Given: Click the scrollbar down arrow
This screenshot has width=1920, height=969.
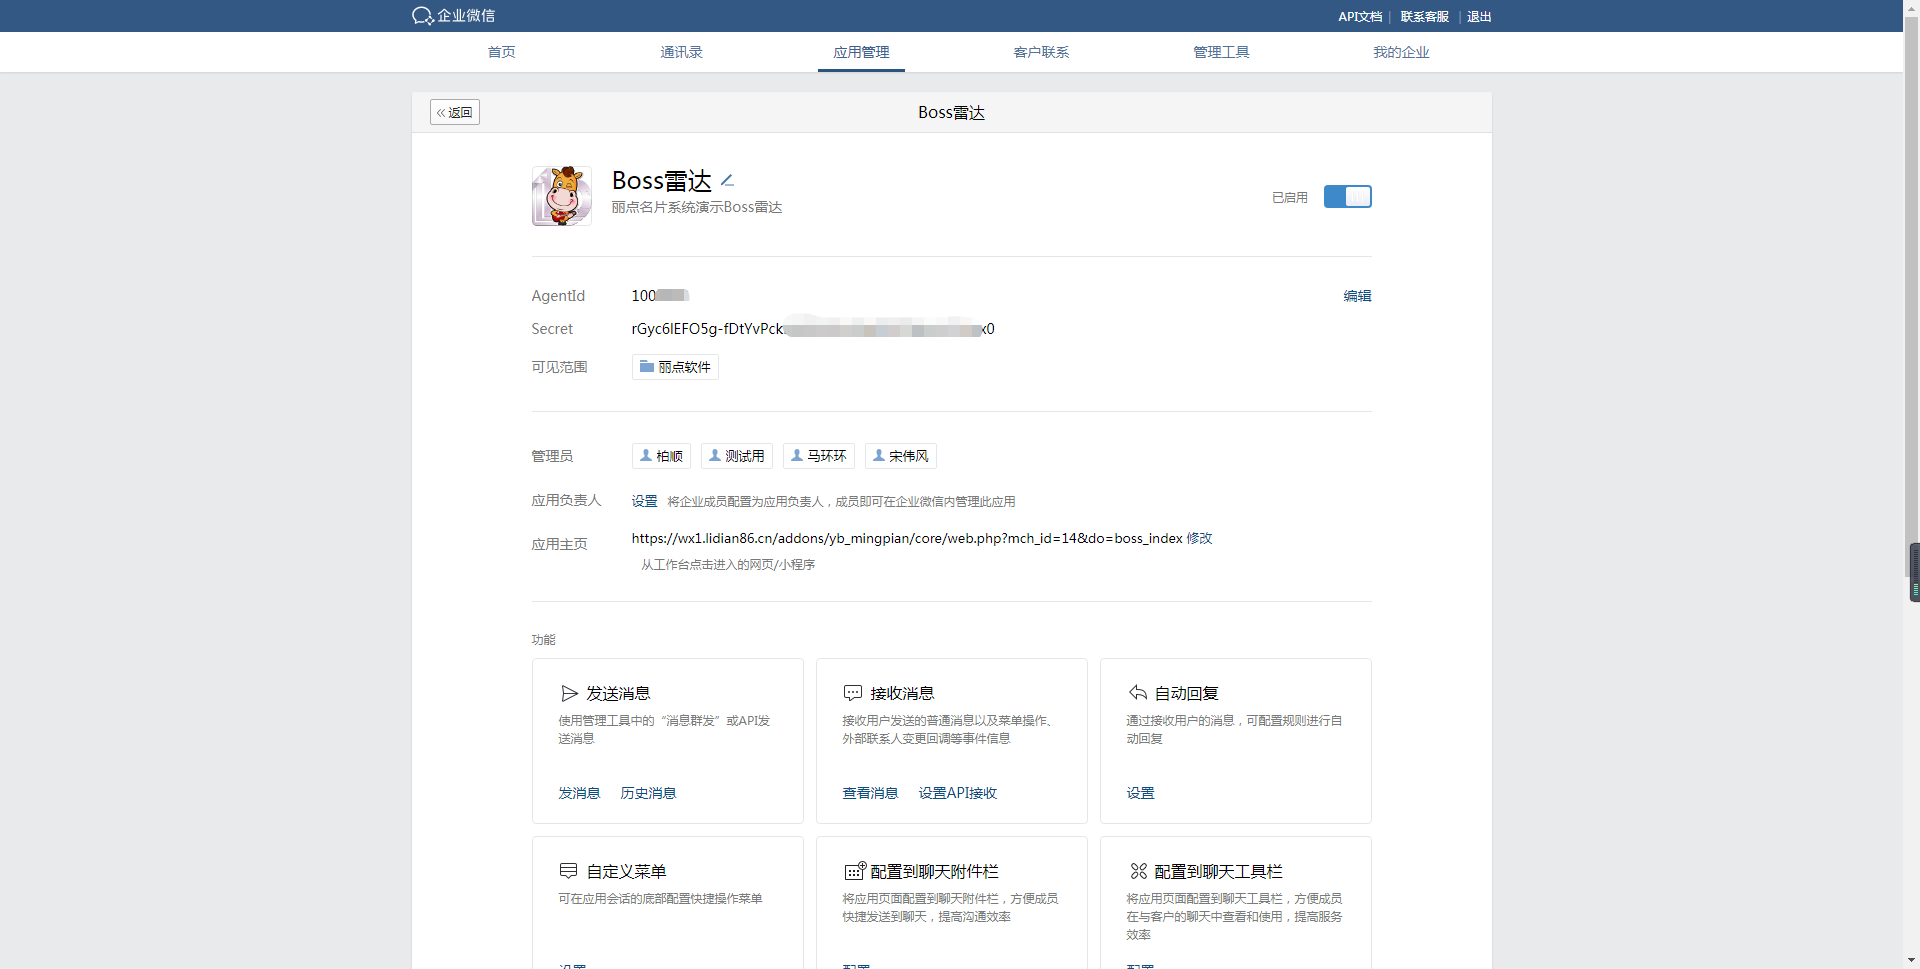Looking at the screenshot, I should [x=1912, y=961].
